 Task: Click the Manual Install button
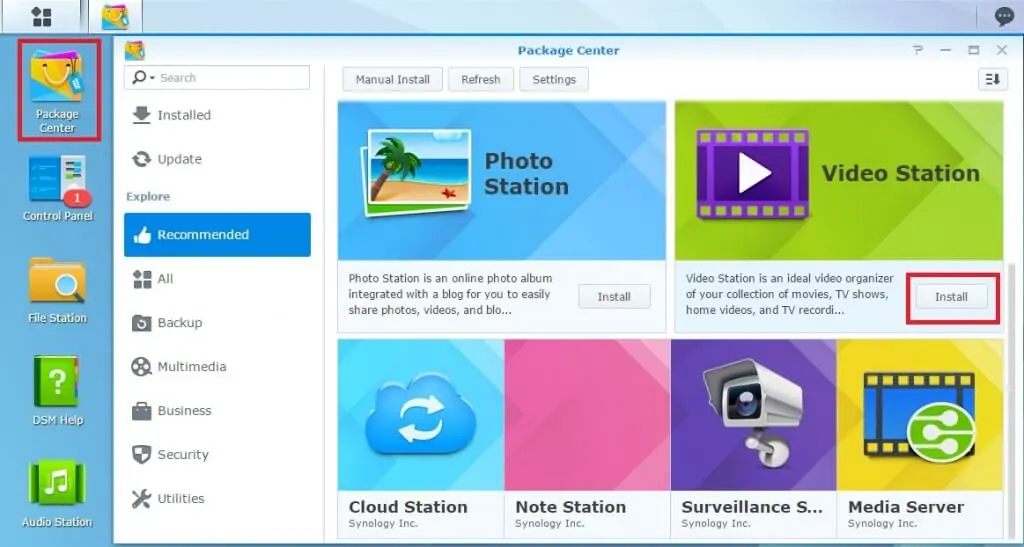point(392,79)
